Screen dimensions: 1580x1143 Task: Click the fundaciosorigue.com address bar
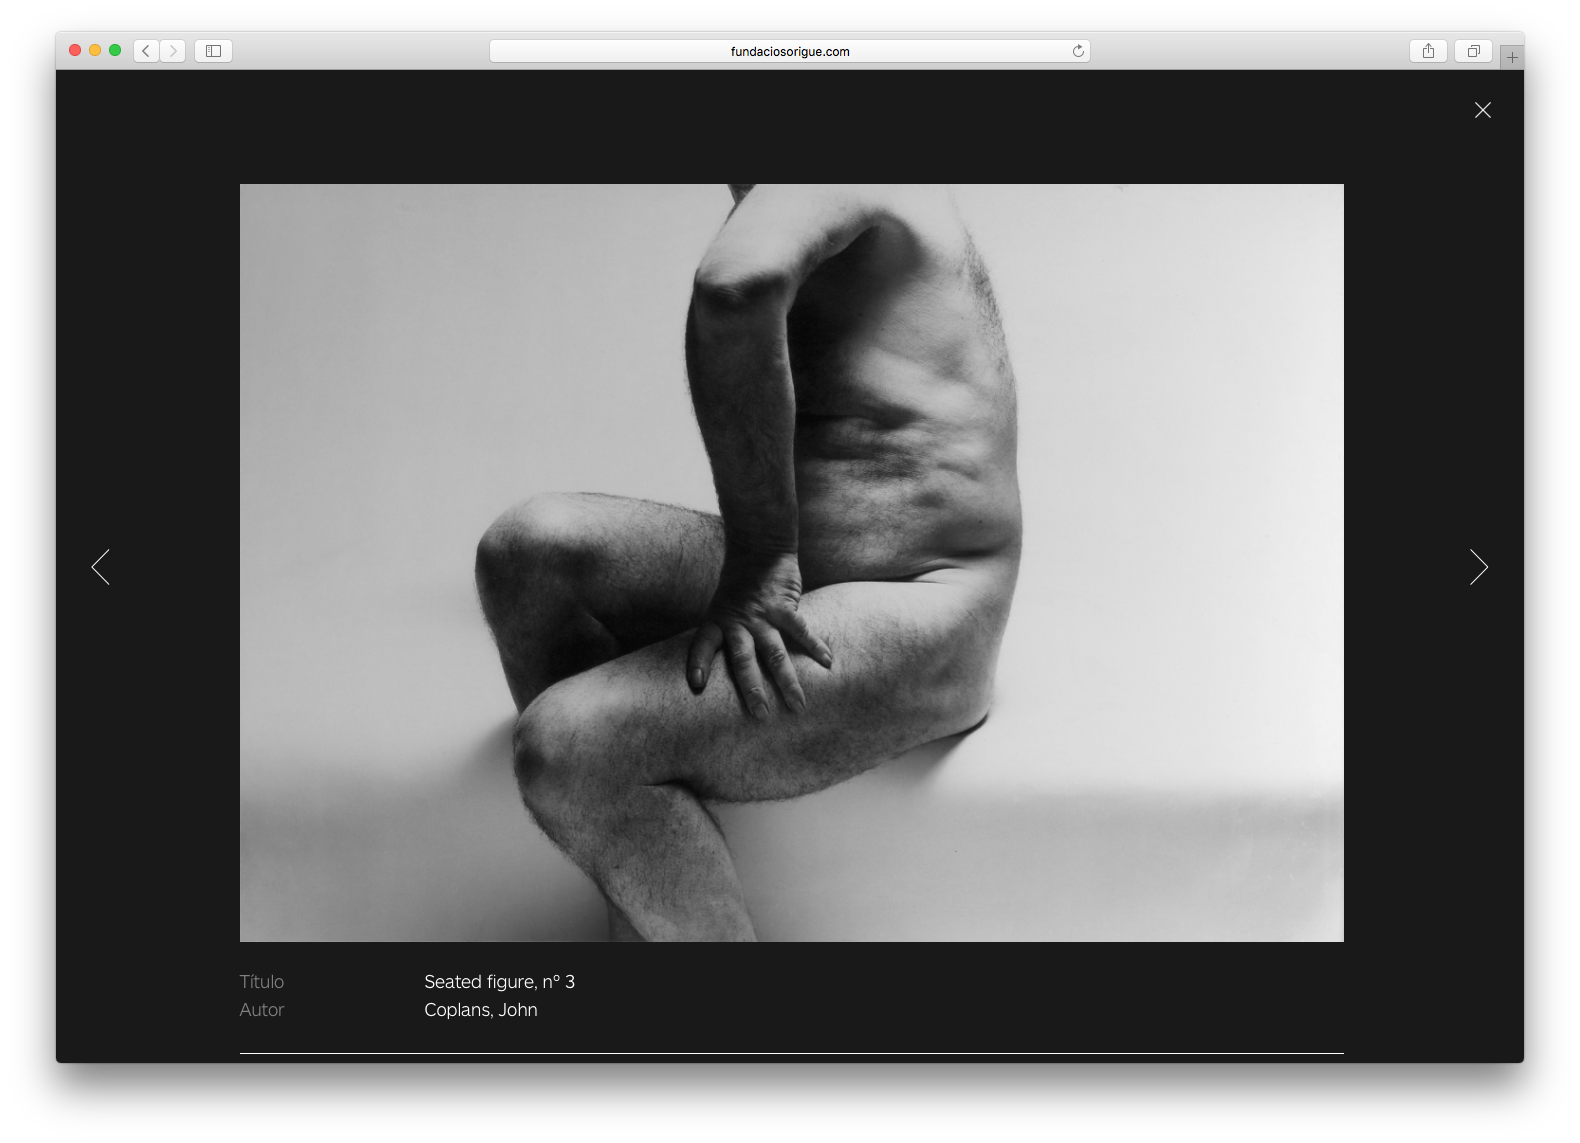click(x=790, y=51)
